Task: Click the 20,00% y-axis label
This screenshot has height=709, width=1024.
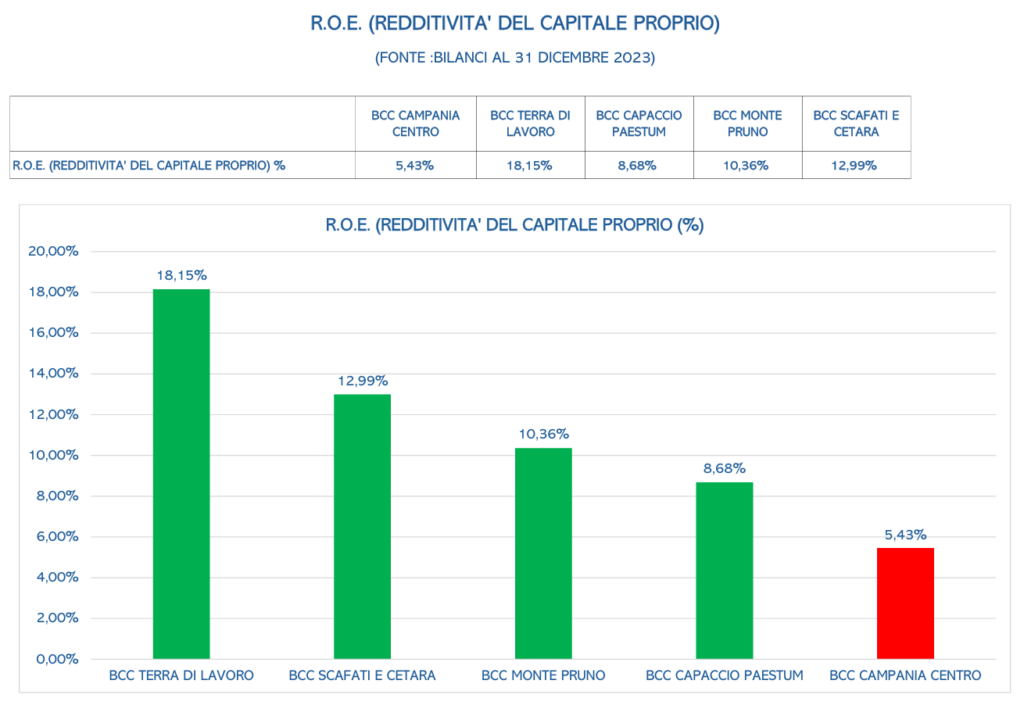Action: coord(53,251)
